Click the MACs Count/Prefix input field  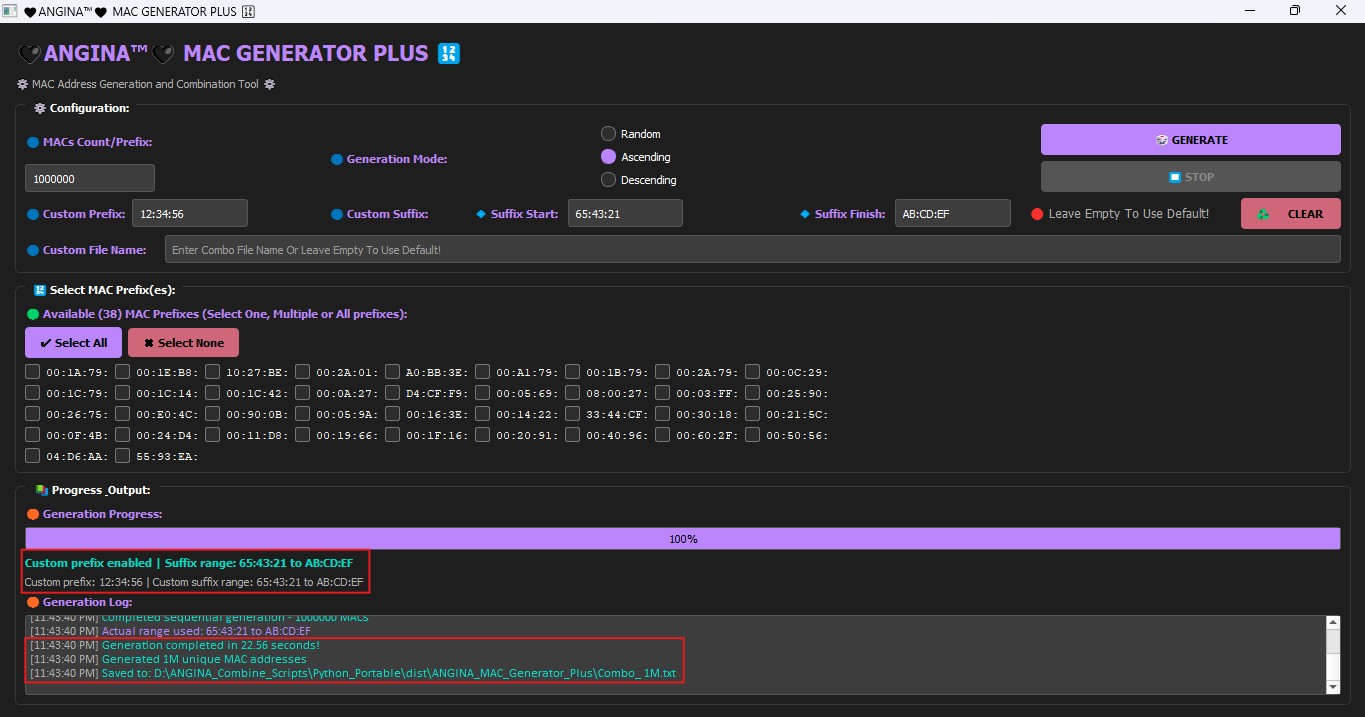[x=90, y=178]
